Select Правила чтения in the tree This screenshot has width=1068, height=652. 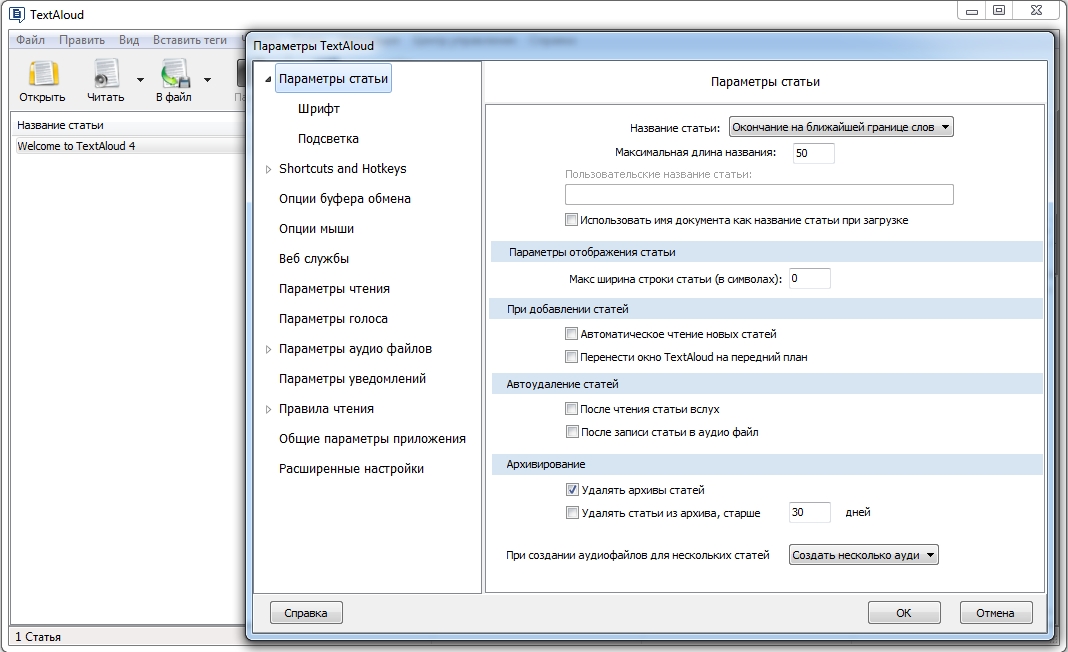pyautogui.click(x=326, y=409)
